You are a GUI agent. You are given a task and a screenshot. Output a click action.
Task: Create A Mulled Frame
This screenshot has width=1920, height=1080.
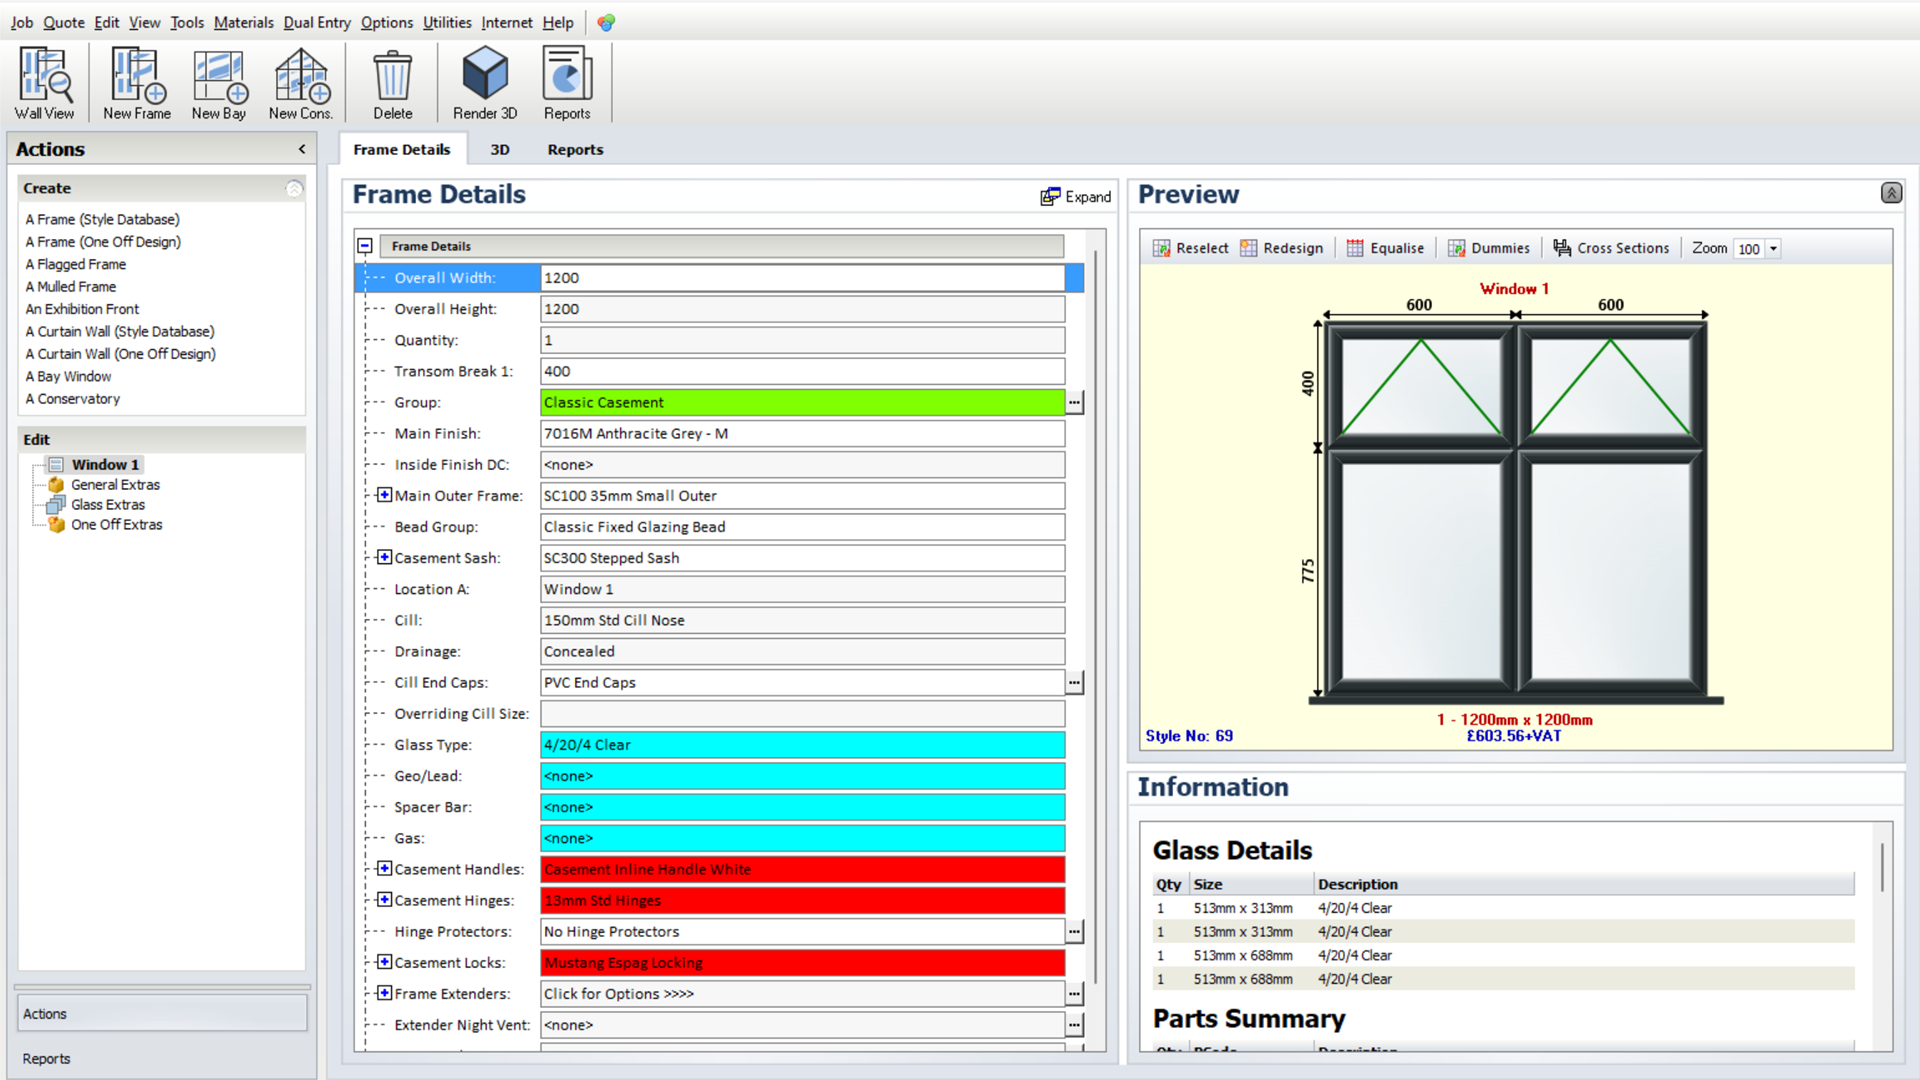[71, 287]
